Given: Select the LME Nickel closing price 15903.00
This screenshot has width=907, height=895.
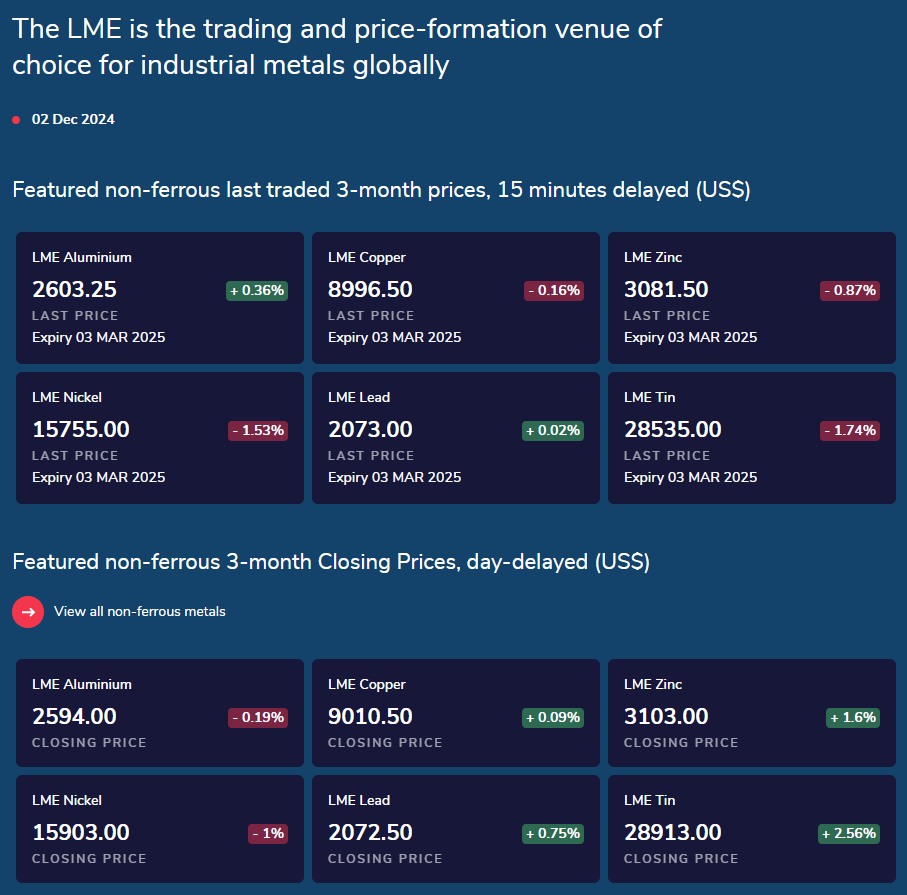Looking at the screenshot, I should click(81, 833).
